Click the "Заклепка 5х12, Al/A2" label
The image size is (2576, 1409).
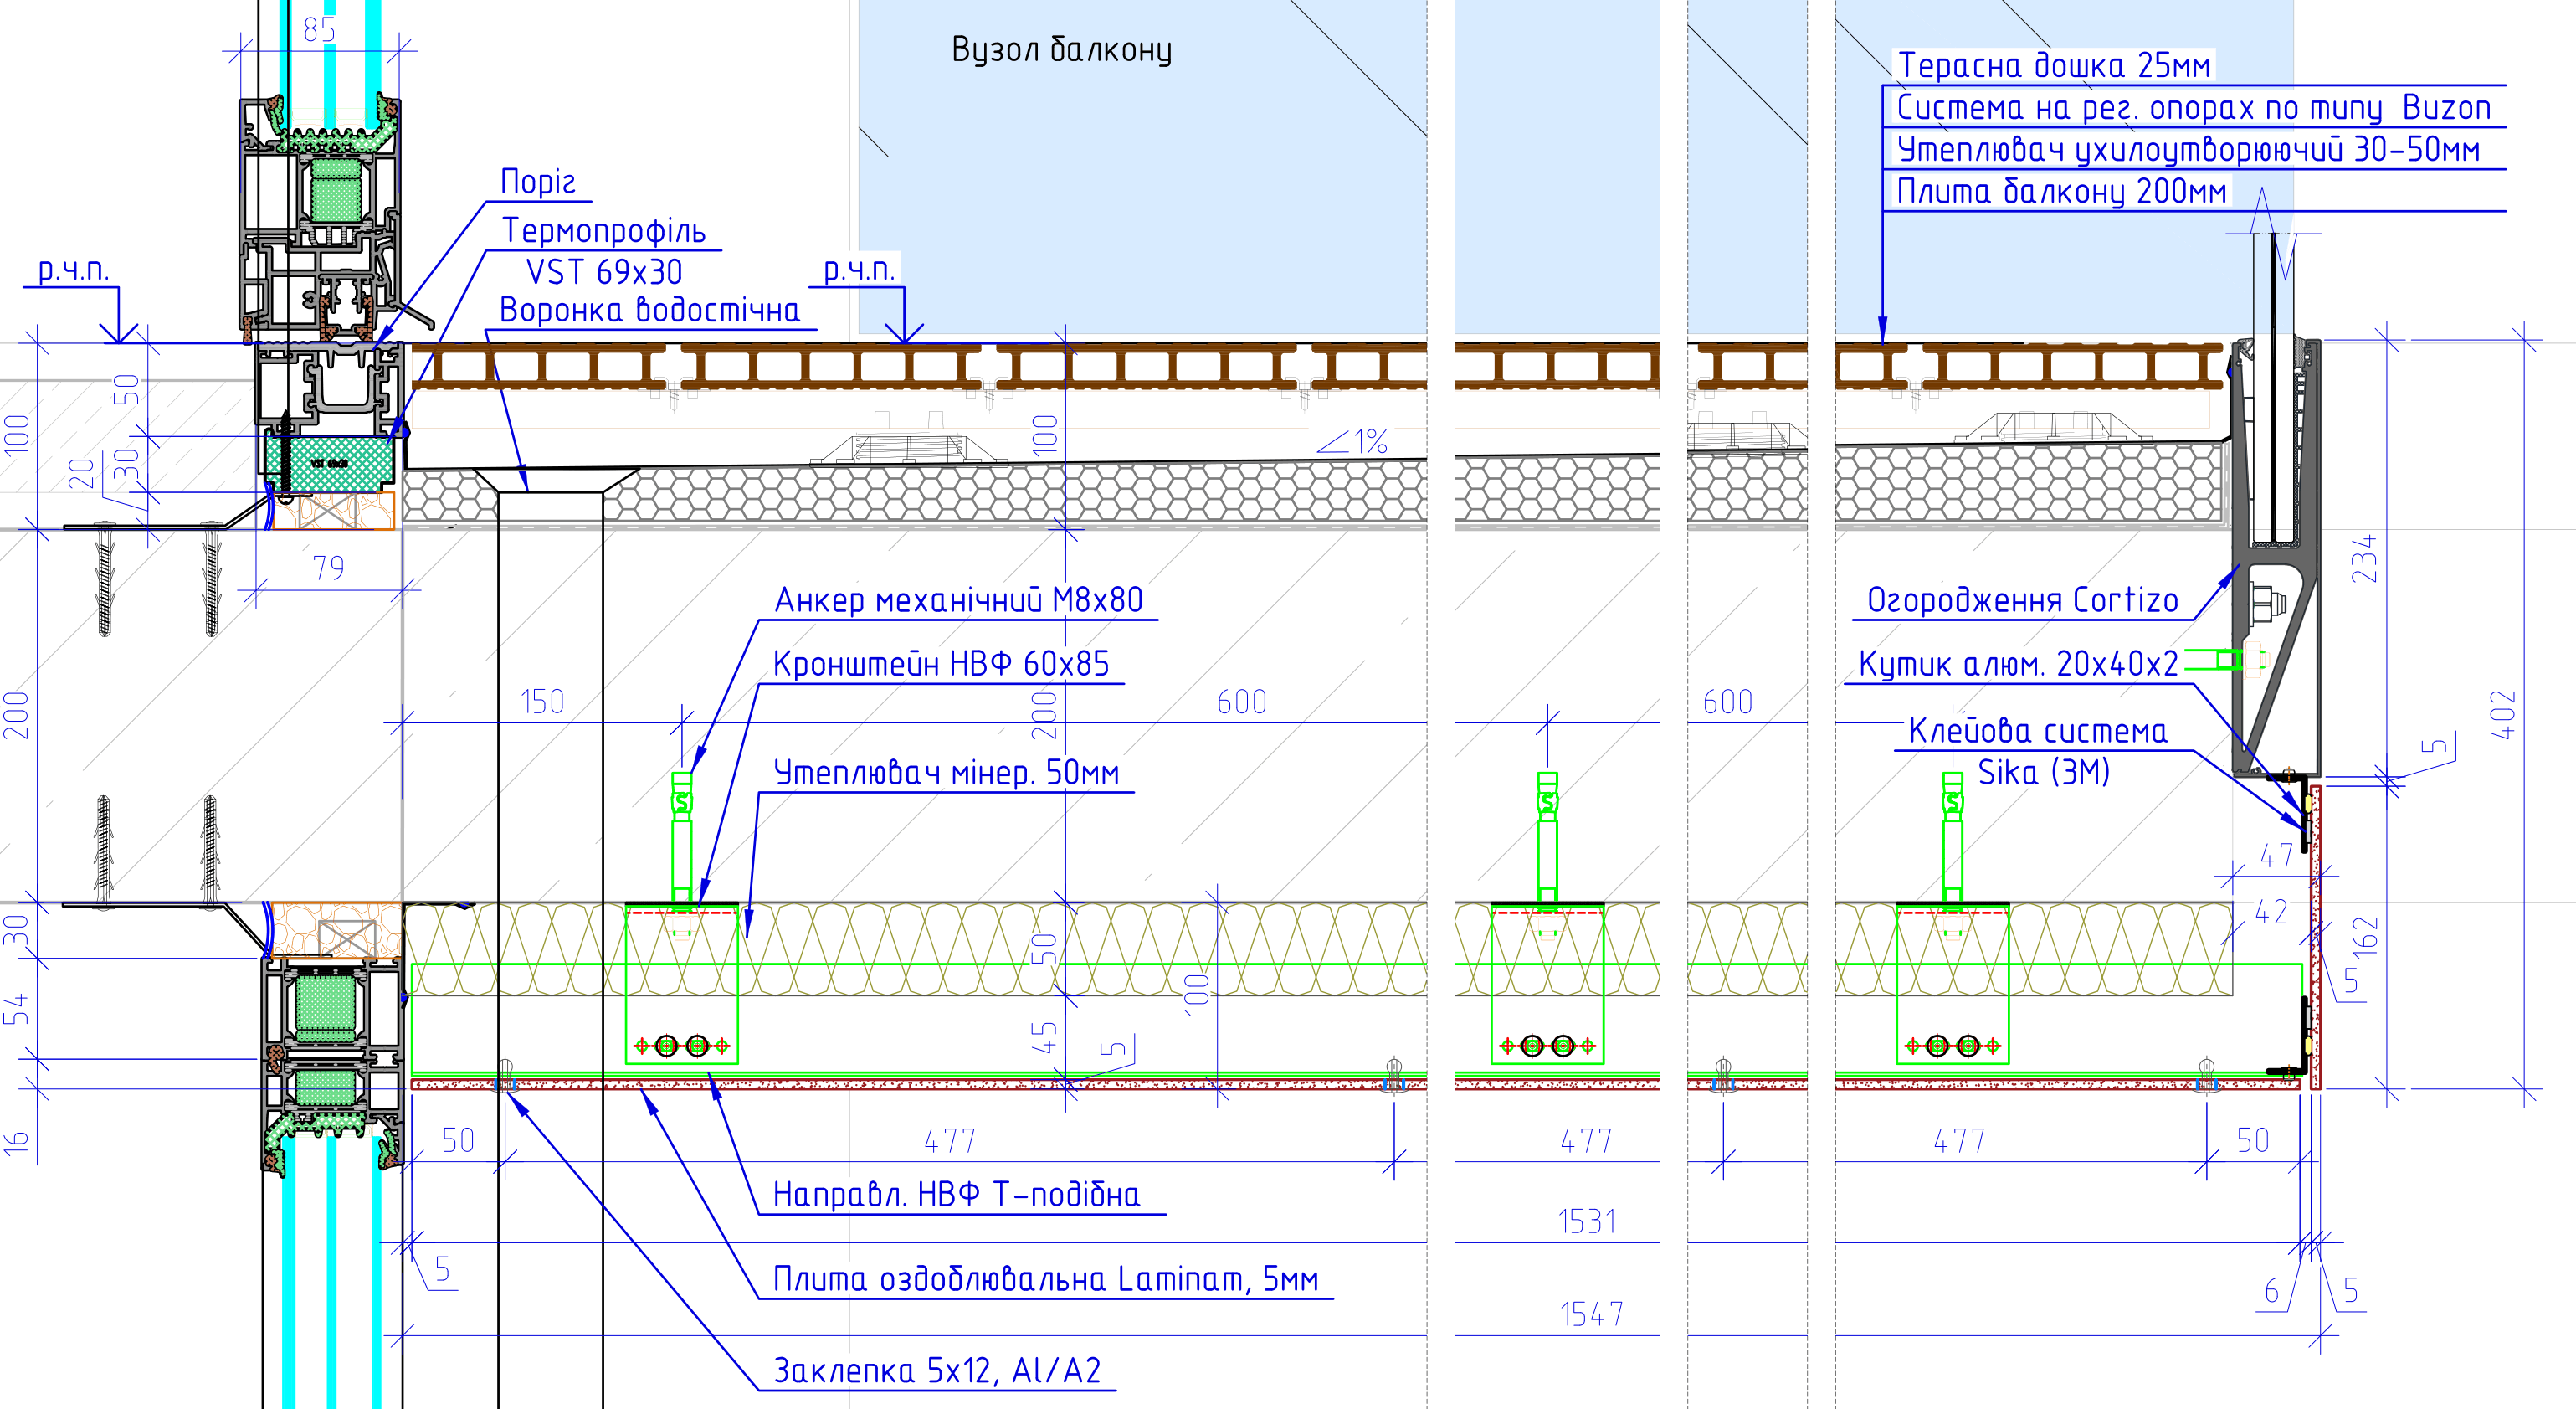pos(938,1370)
